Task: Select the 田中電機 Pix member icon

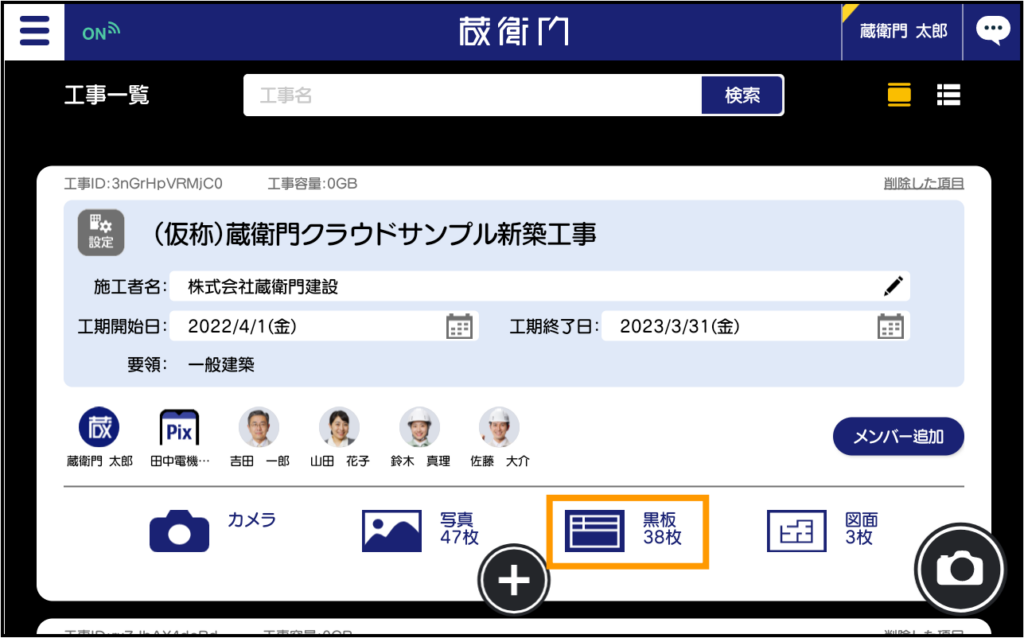Action: 180,428
